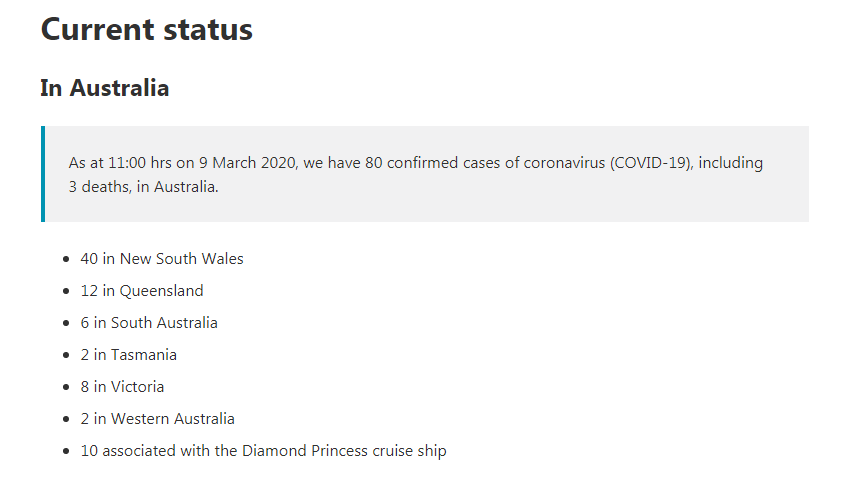Select the '6 in South Australia' item
Screen dimensions: 843x486
click(149, 323)
